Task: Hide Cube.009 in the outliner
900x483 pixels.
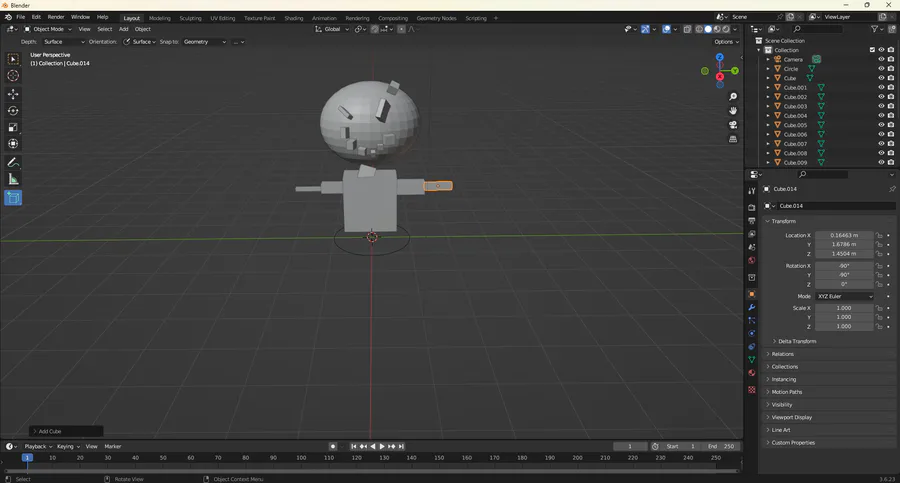Action: [x=882, y=163]
